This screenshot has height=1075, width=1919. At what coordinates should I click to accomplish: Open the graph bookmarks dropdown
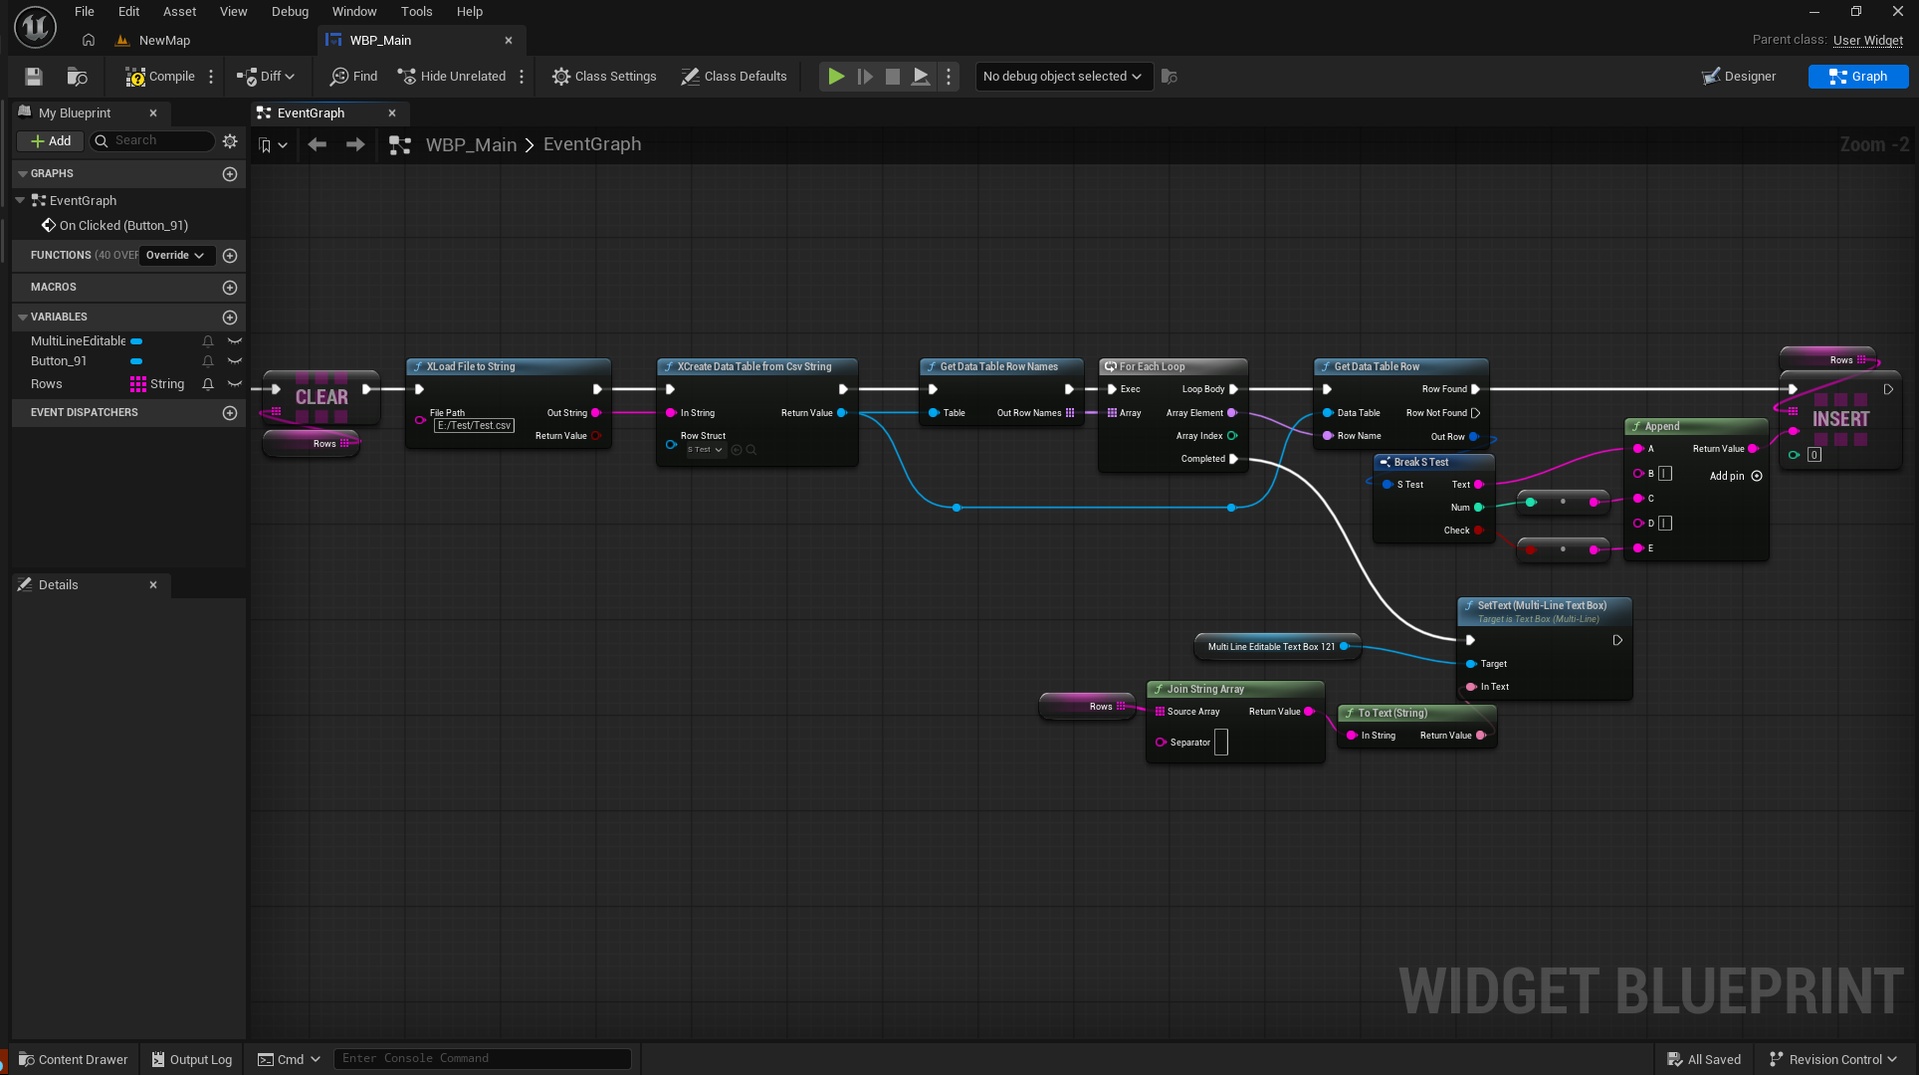coord(272,145)
